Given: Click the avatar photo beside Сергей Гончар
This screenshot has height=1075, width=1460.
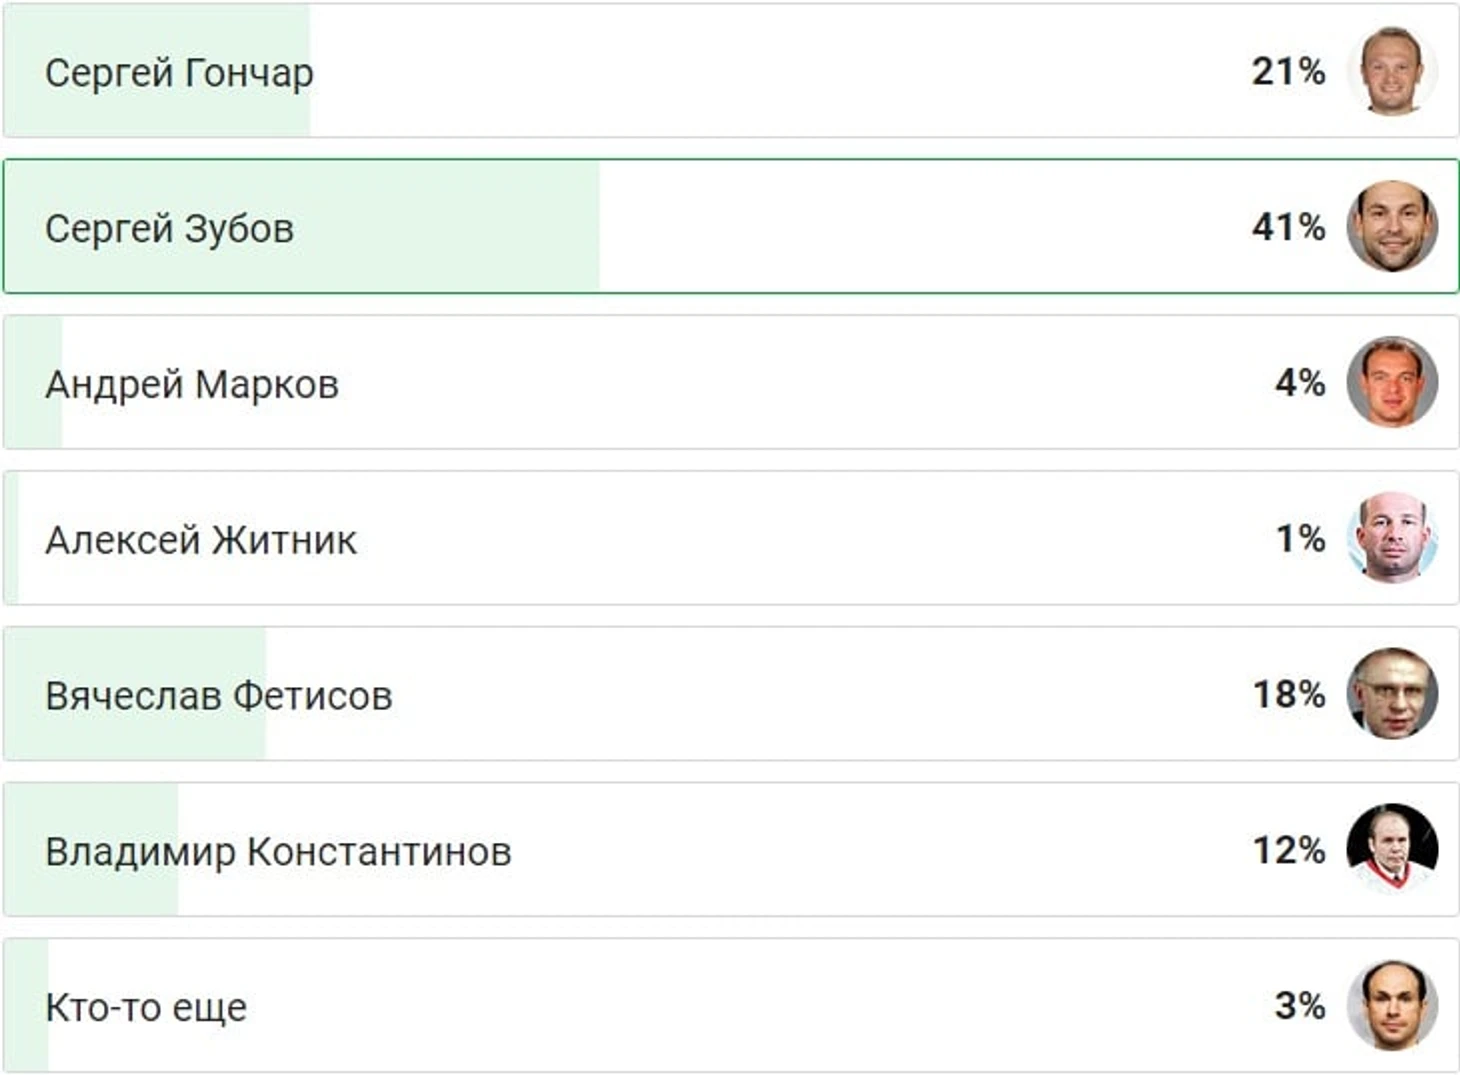Looking at the screenshot, I should [1392, 72].
